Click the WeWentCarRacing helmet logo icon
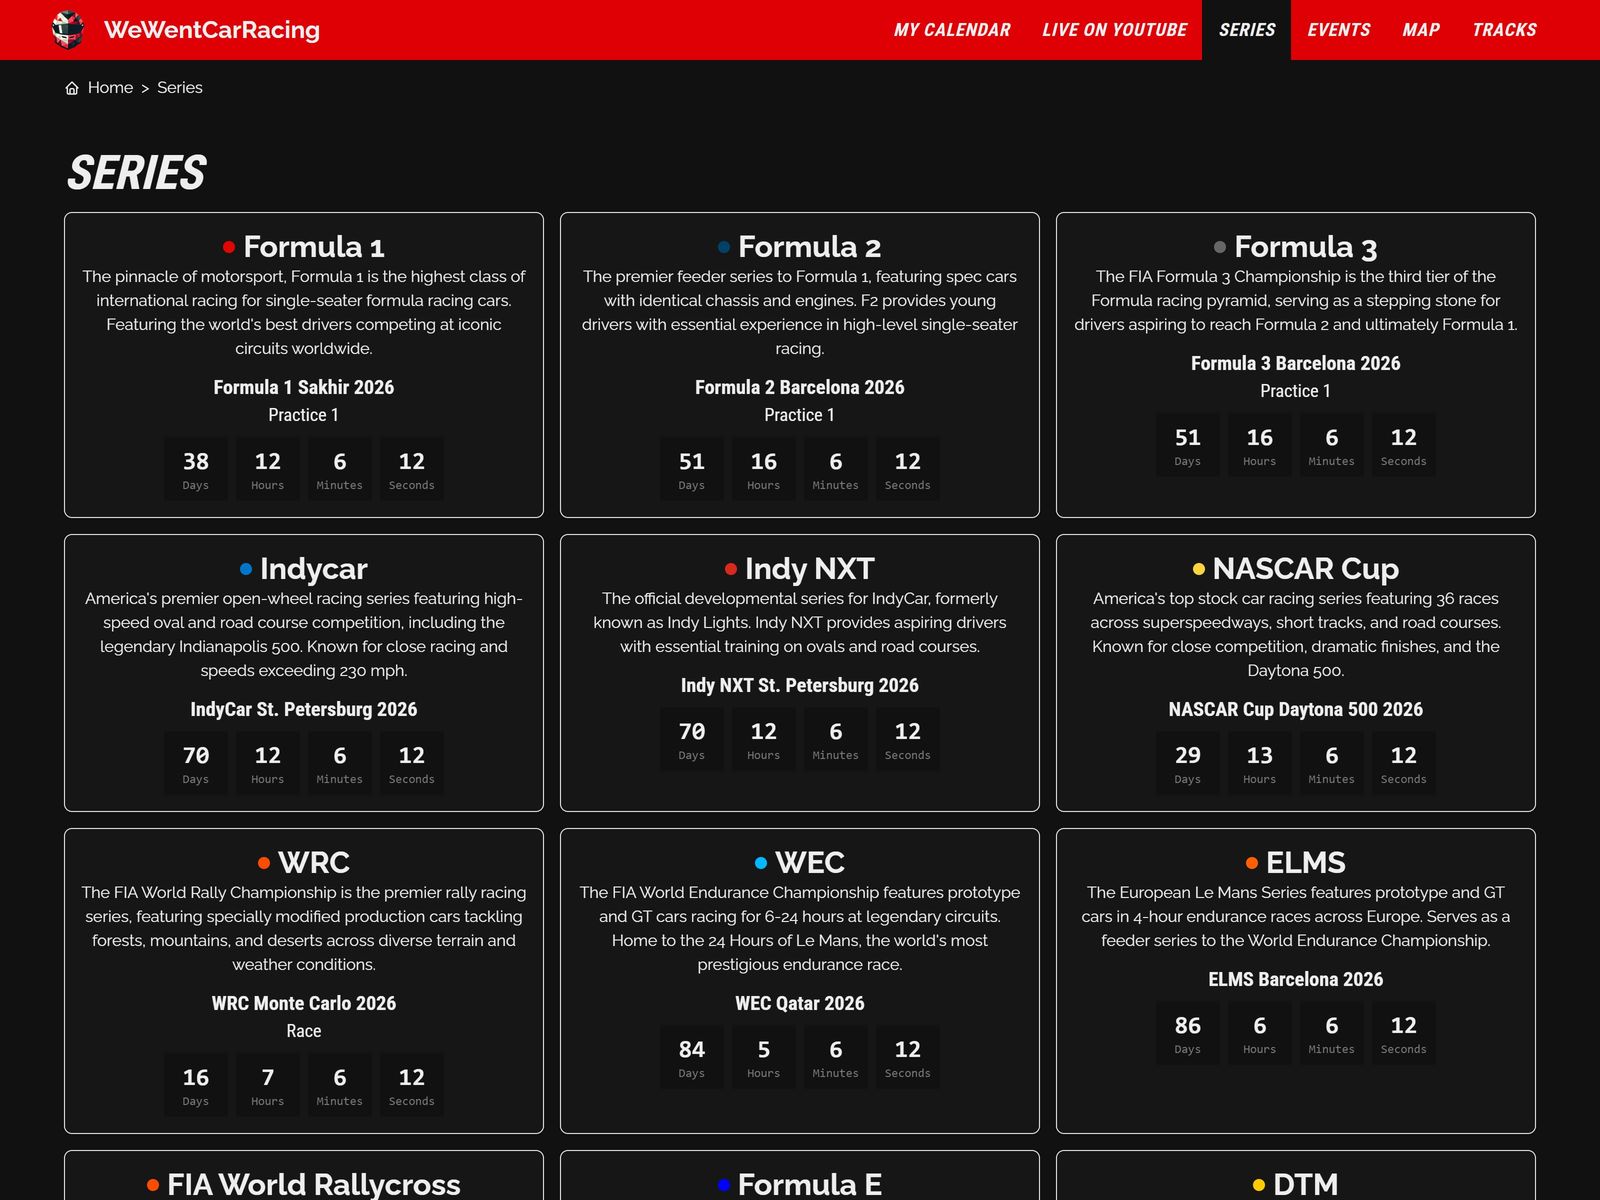Viewport: 1600px width, 1200px height. 68,30
